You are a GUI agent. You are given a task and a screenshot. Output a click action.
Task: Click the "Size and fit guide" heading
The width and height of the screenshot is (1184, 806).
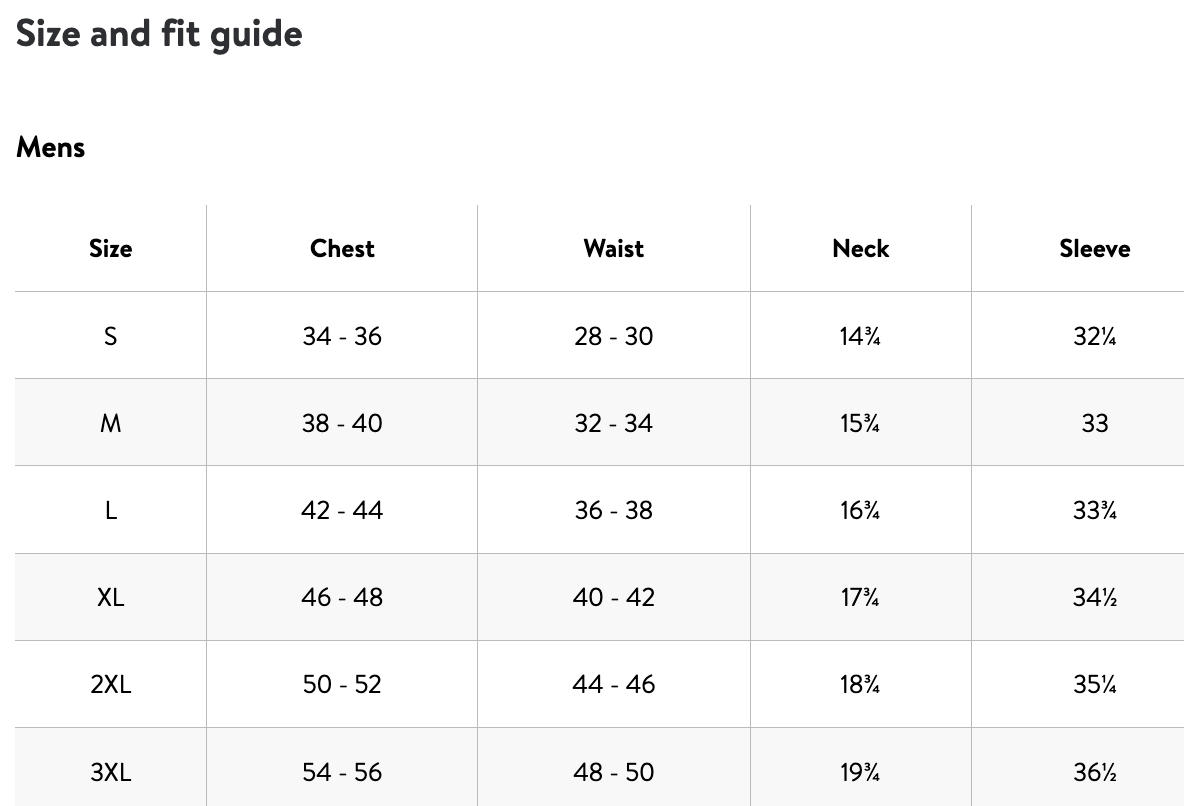click(x=159, y=34)
